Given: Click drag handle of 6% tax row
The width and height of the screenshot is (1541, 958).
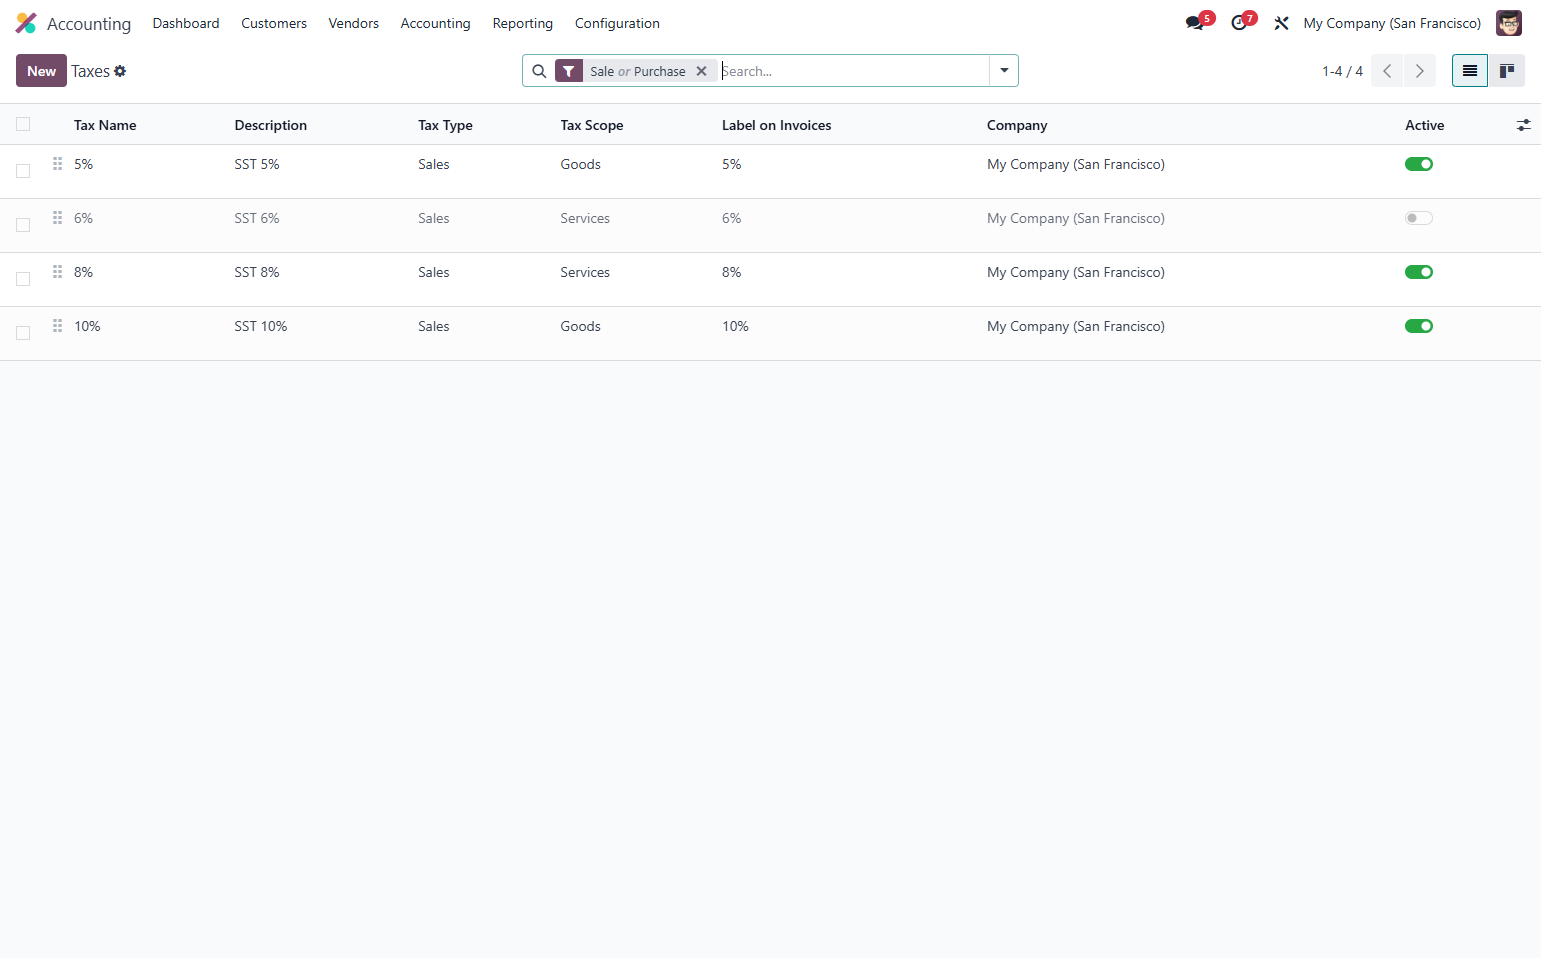Looking at the screenshot, I should (58, 217).
